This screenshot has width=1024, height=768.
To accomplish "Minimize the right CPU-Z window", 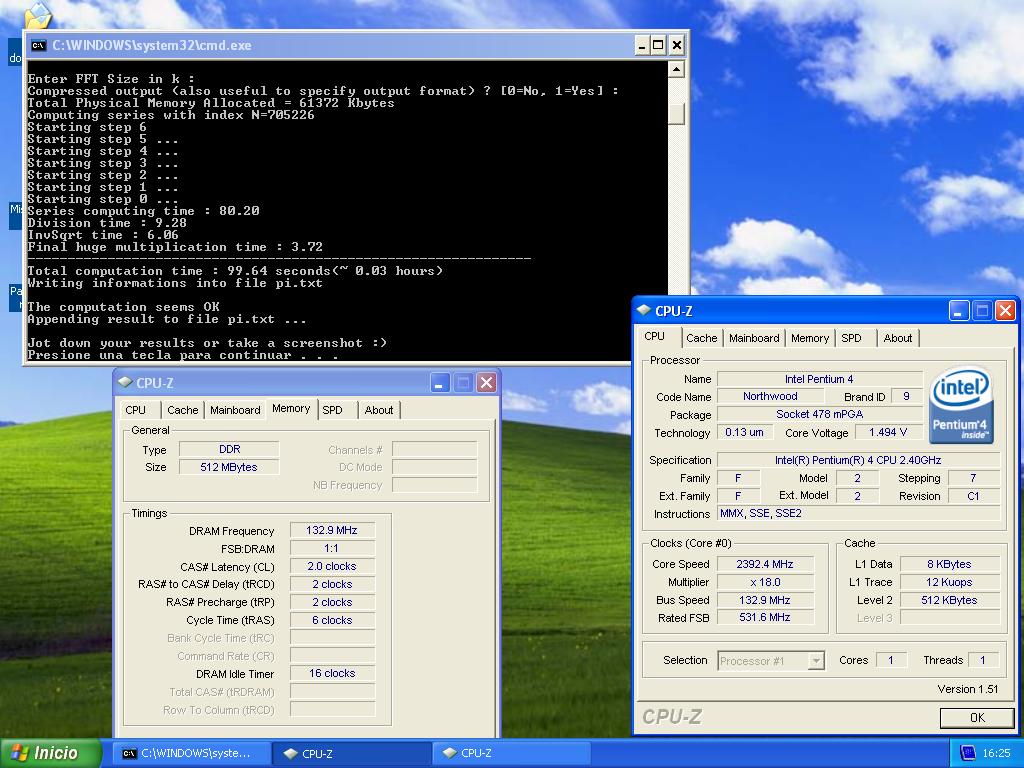I will pyautogui.click(x=959, y=311).
